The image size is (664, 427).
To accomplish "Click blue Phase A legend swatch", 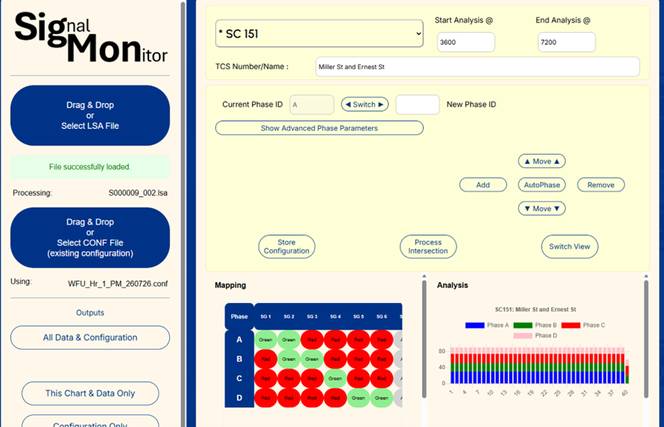I will coord(475,325).
